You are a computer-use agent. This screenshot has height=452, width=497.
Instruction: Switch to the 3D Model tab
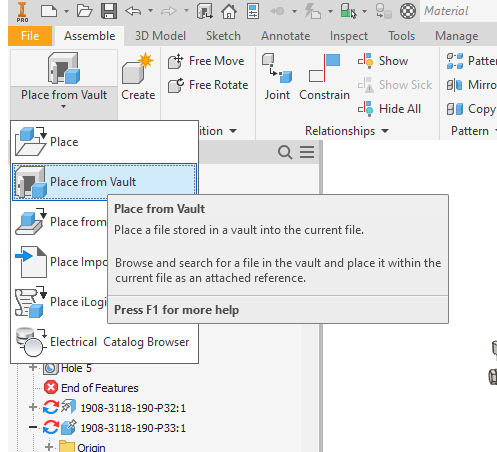pos(160,36)
